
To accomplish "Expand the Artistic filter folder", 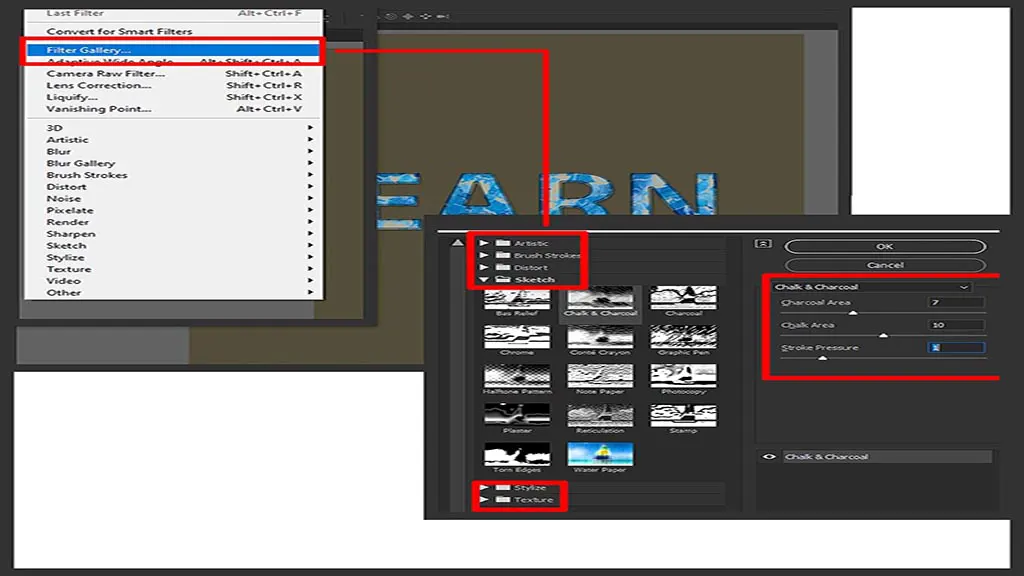I will (x=484, y=243).
